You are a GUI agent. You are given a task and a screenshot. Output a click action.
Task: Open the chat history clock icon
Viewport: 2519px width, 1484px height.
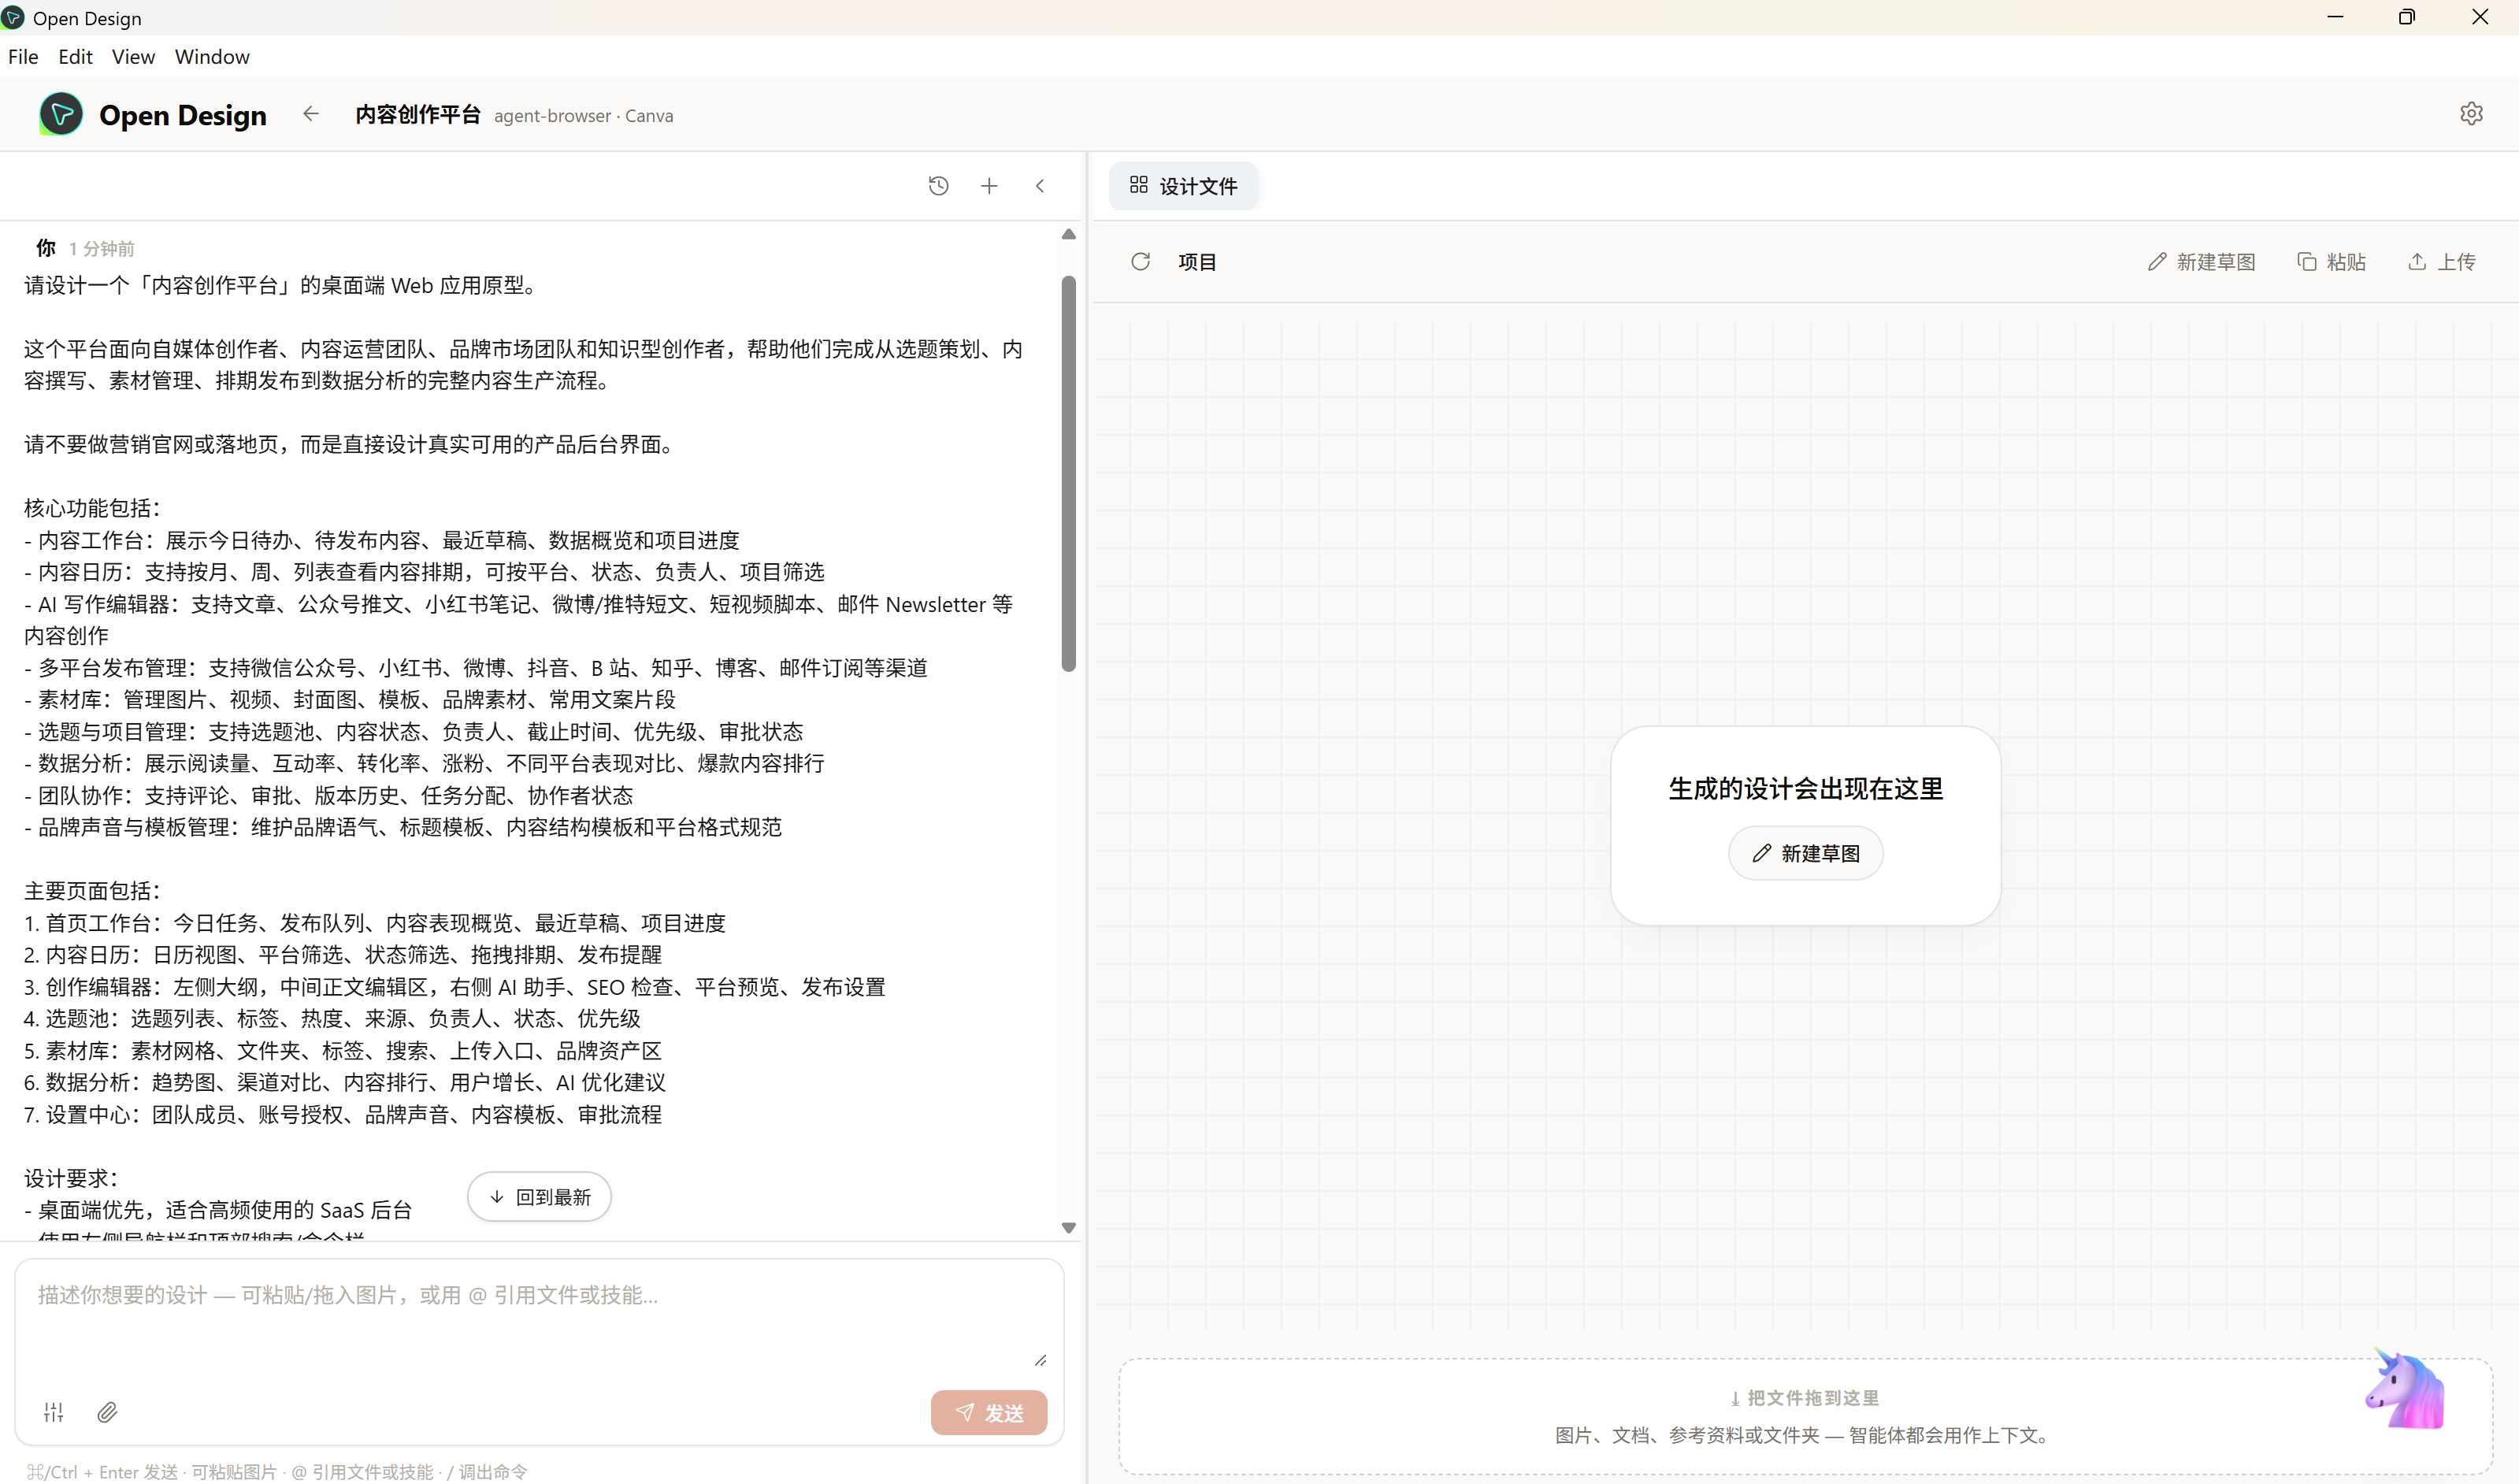coord(938,186)
